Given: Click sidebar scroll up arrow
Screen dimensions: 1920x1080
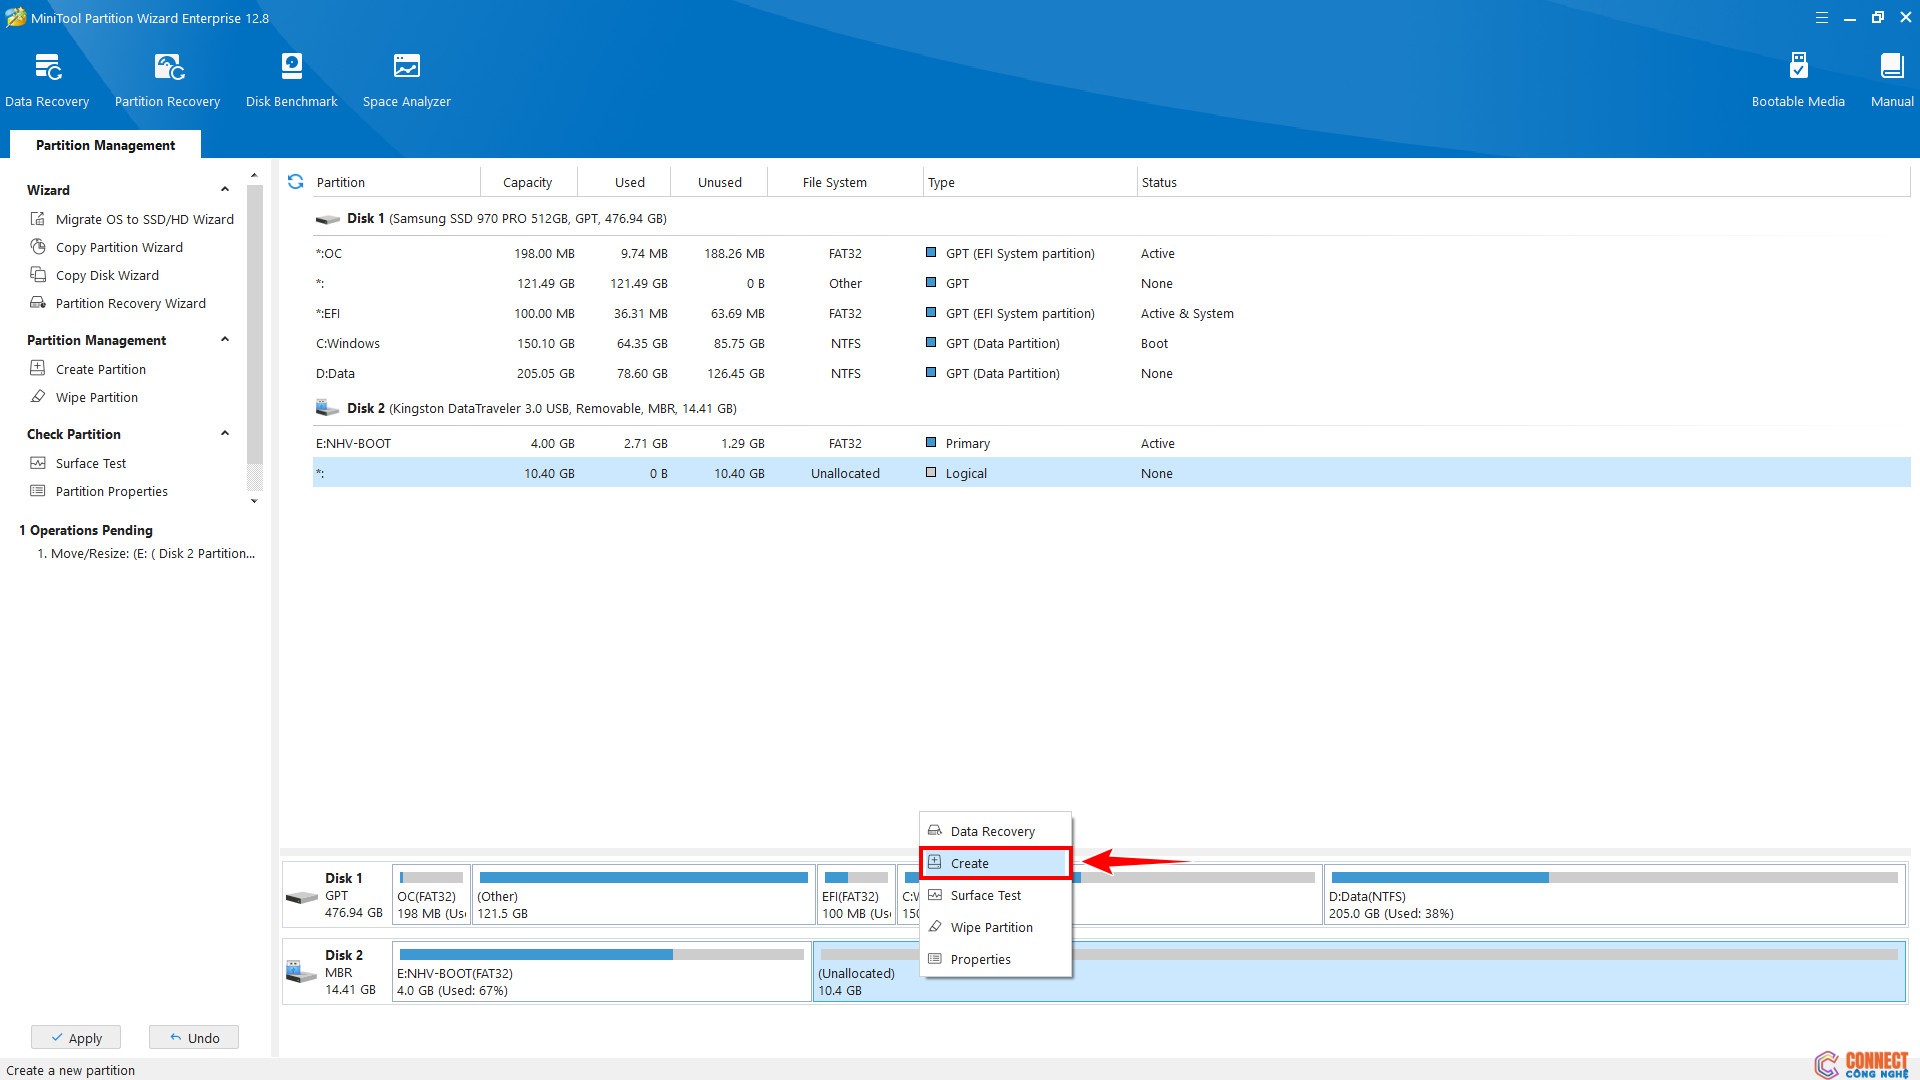Looking at the screenshot, I should (x=254, y=176).
